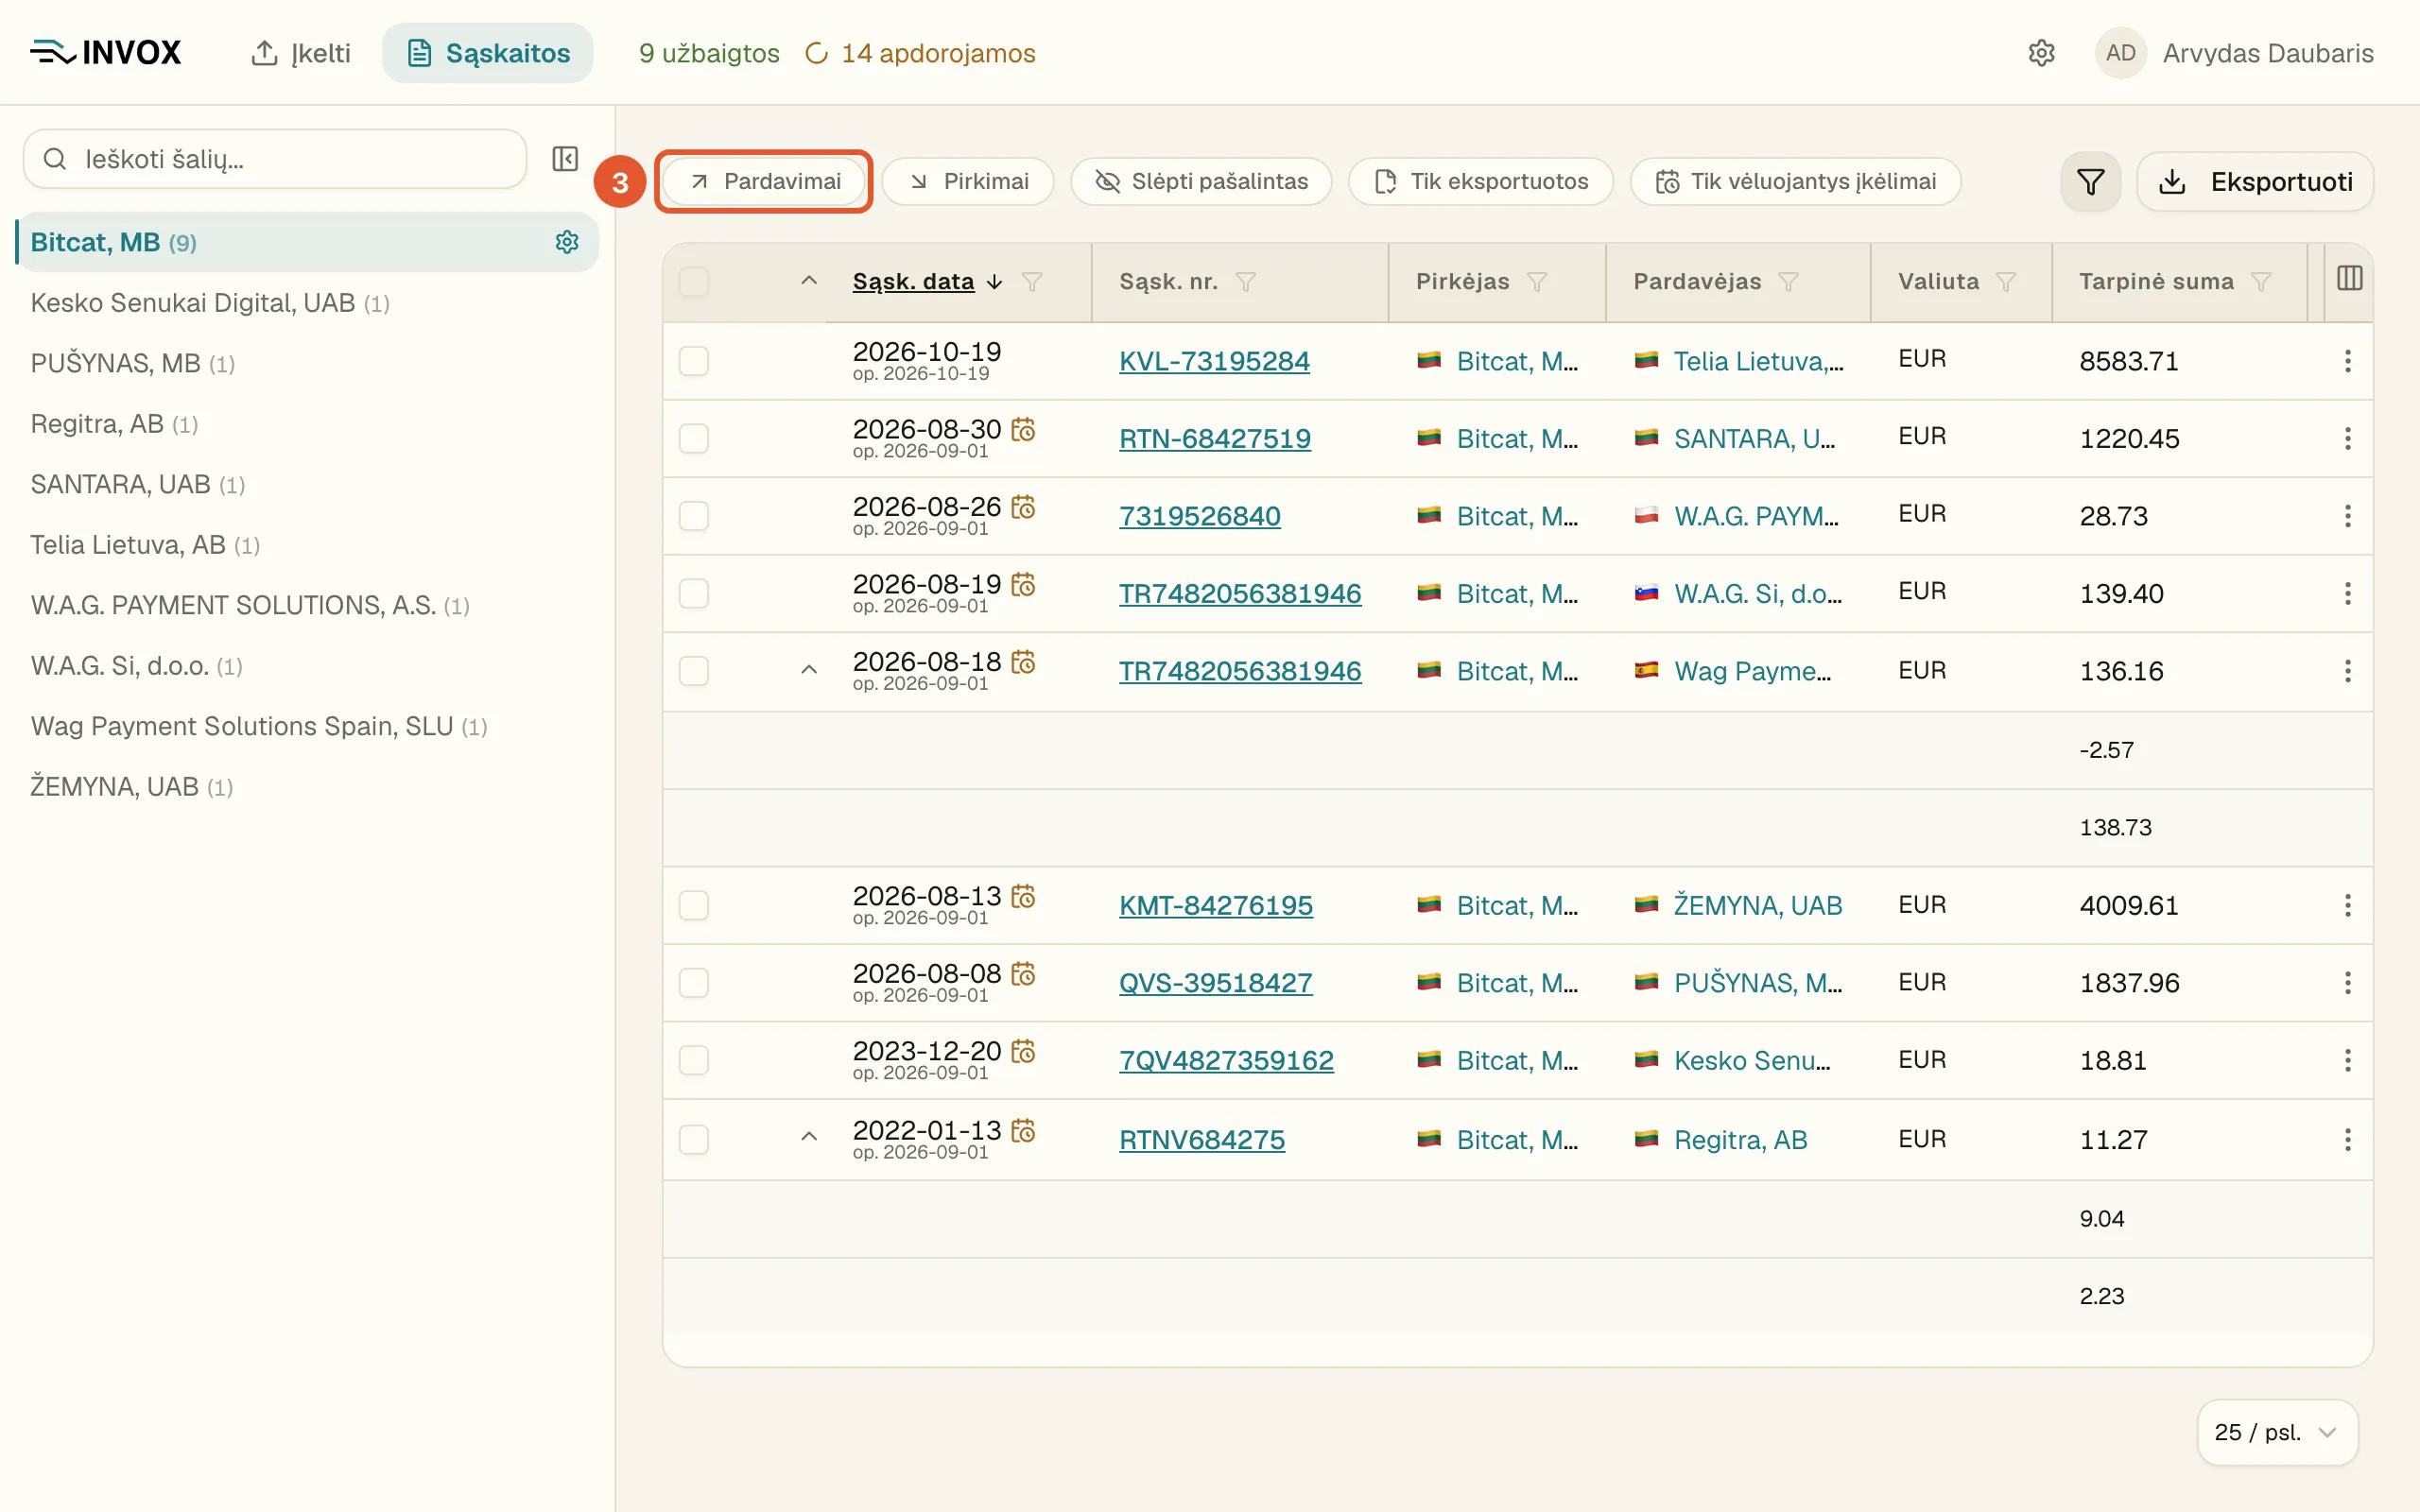Screen dimensions: 2420x1512
Task: Collapse the RTNV684275 row details
Action: (x=809, y=1137)
